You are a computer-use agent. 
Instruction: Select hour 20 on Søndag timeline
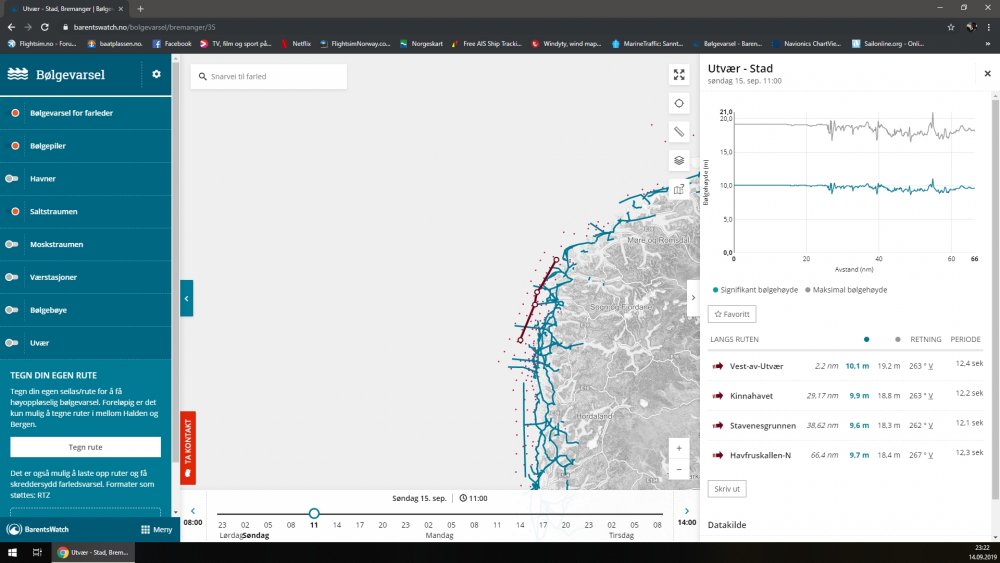click(383, 525)
